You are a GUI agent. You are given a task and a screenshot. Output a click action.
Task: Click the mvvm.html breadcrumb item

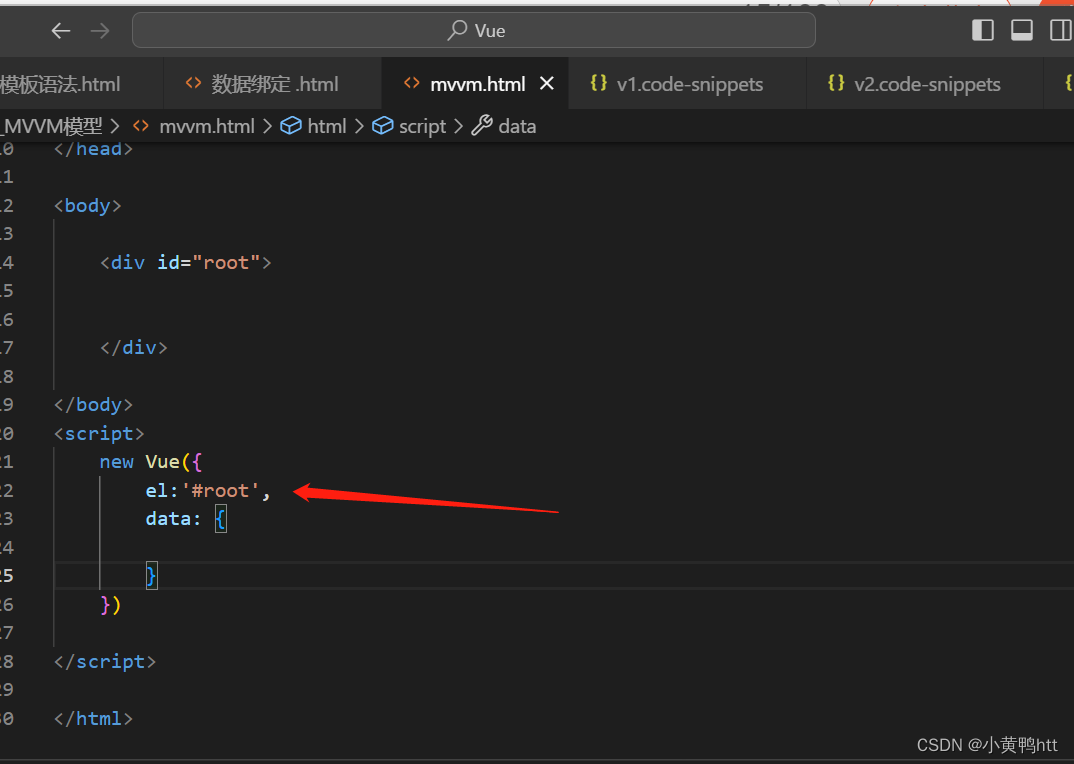207,126
